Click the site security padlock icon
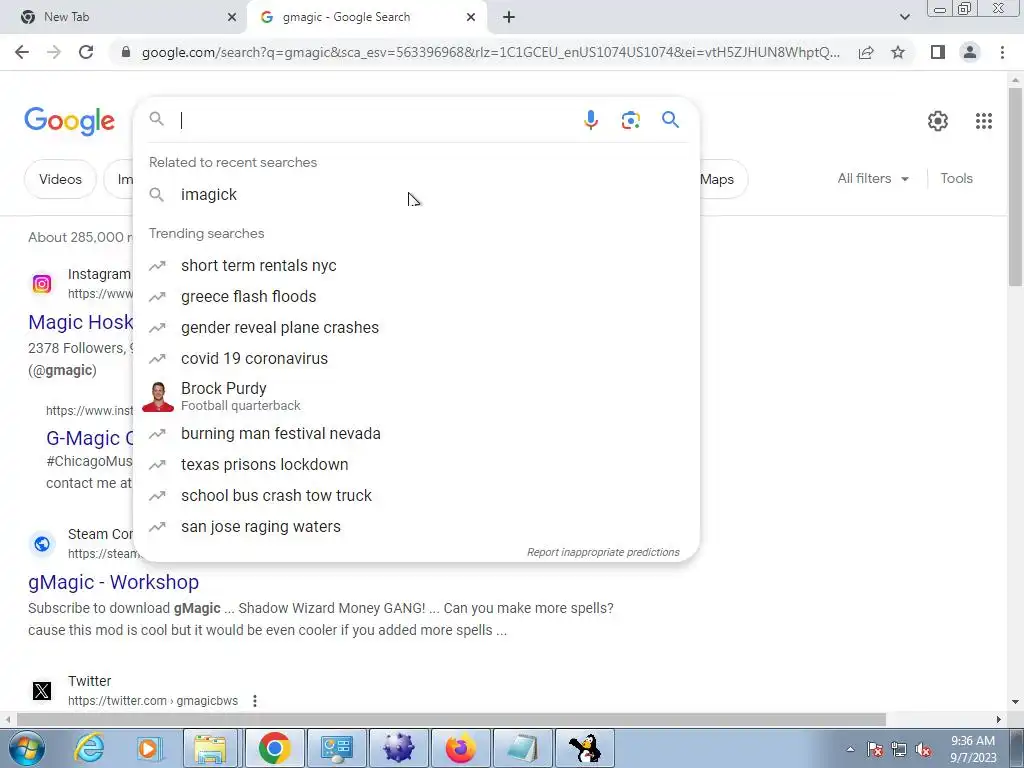Image resolution: width=1024 pixels, height=768 pixels. [x=126, y=52]
